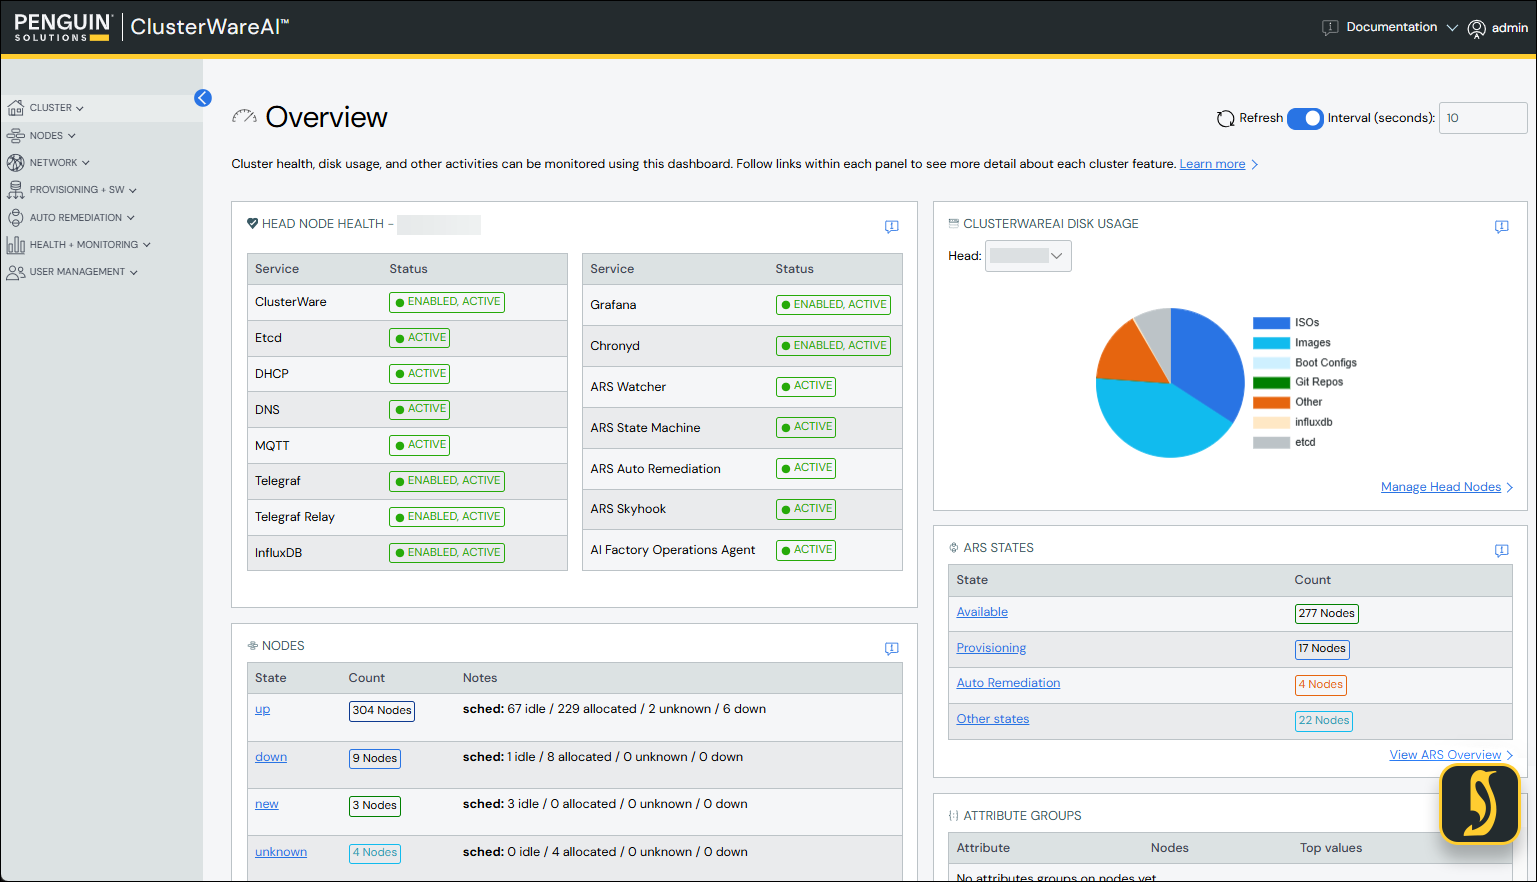
Task: Expand the Provisioning + SW chevron
Action: click(133, 190)
